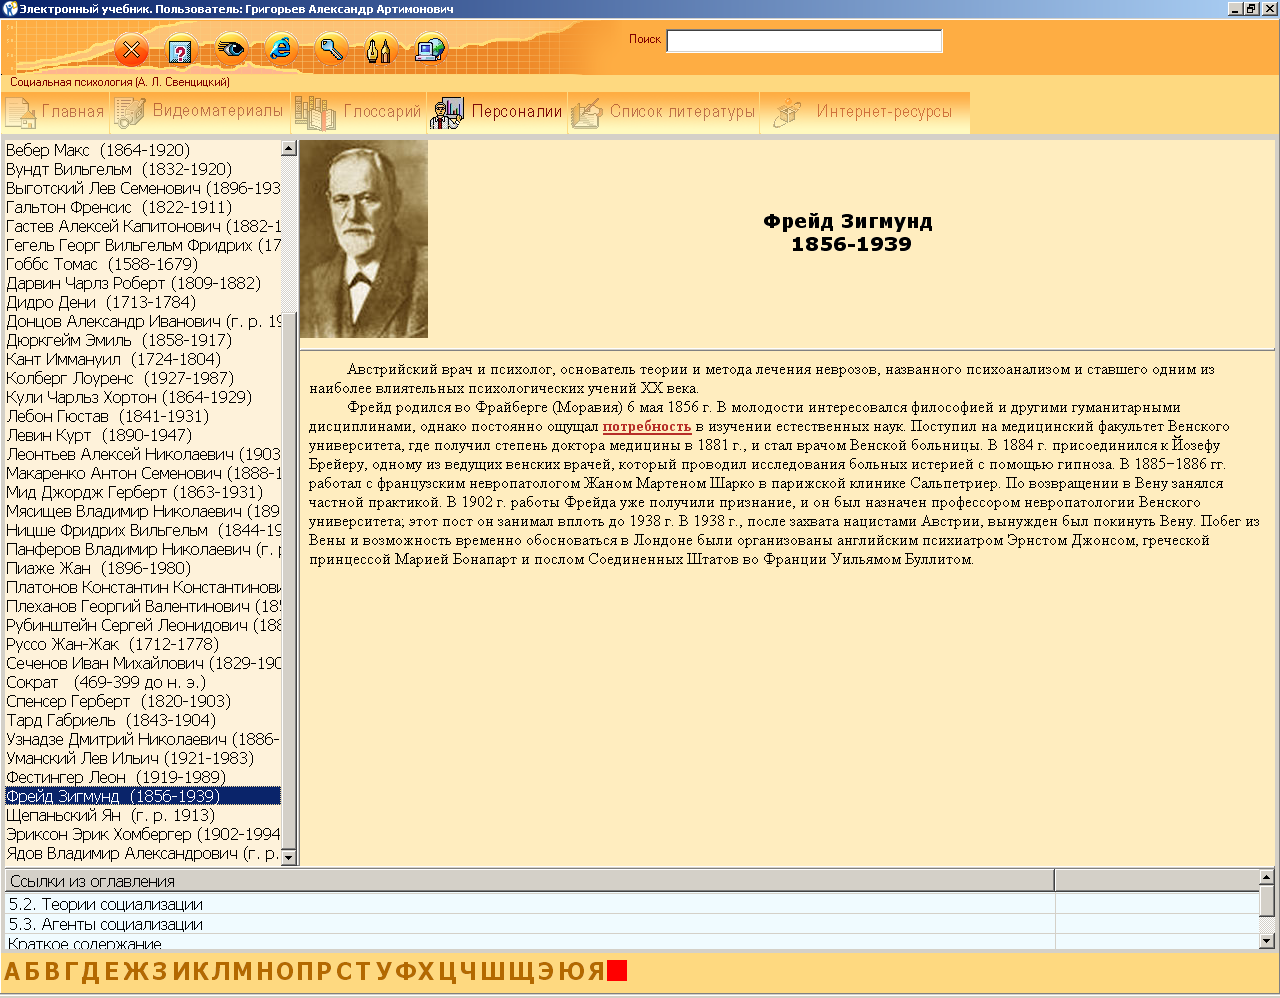Click the scroll up arrow in contents links panel
This screenshot has width=1280, height=998.
(1267, 877)
